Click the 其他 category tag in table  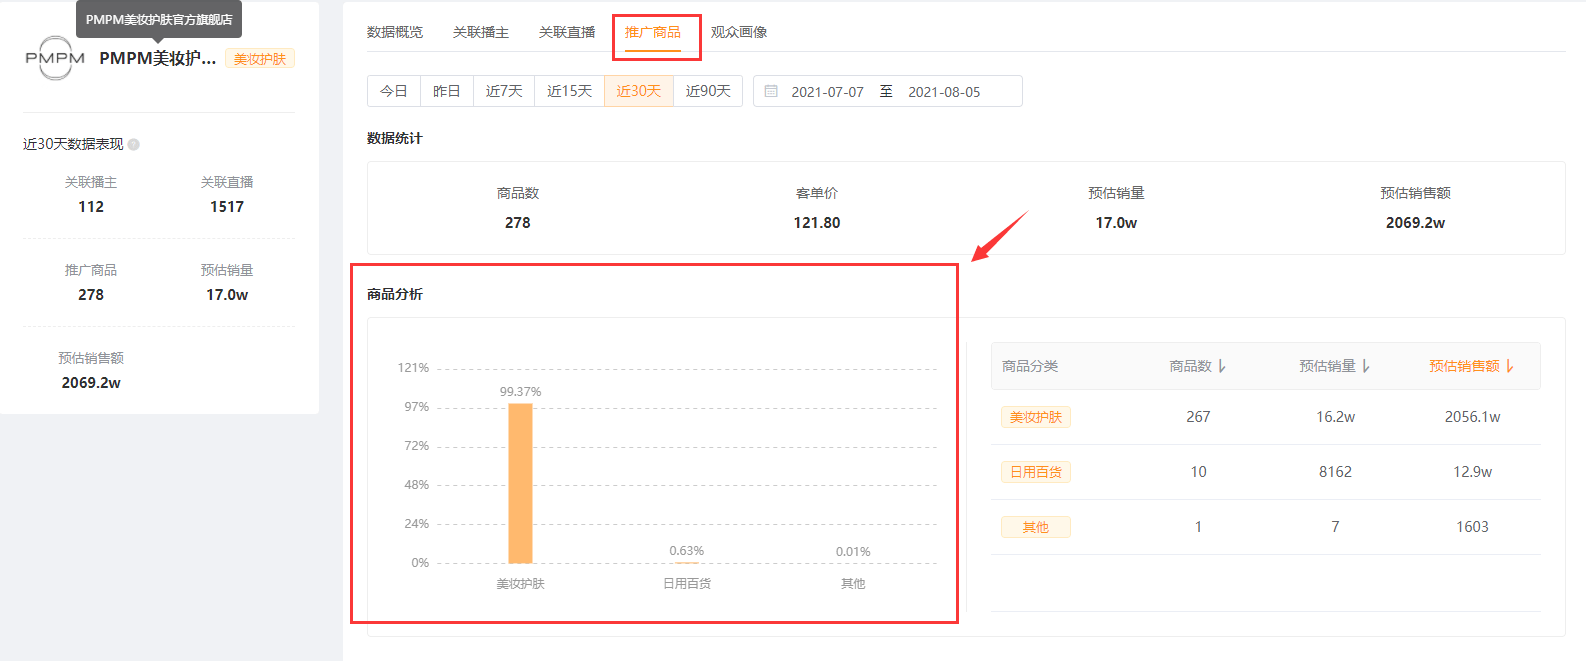(x=1036, y=527)
